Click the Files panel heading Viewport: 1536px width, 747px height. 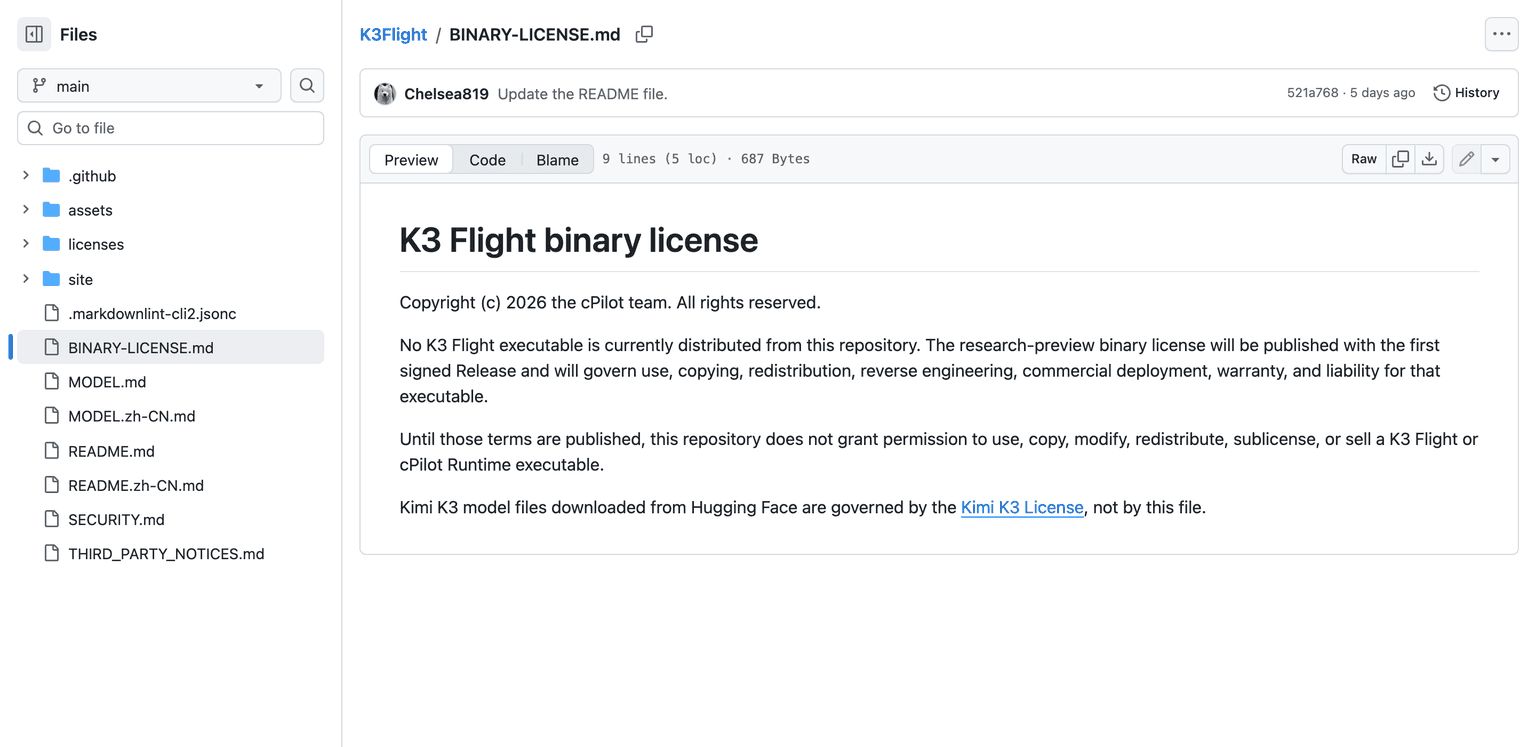click(78, 34)
